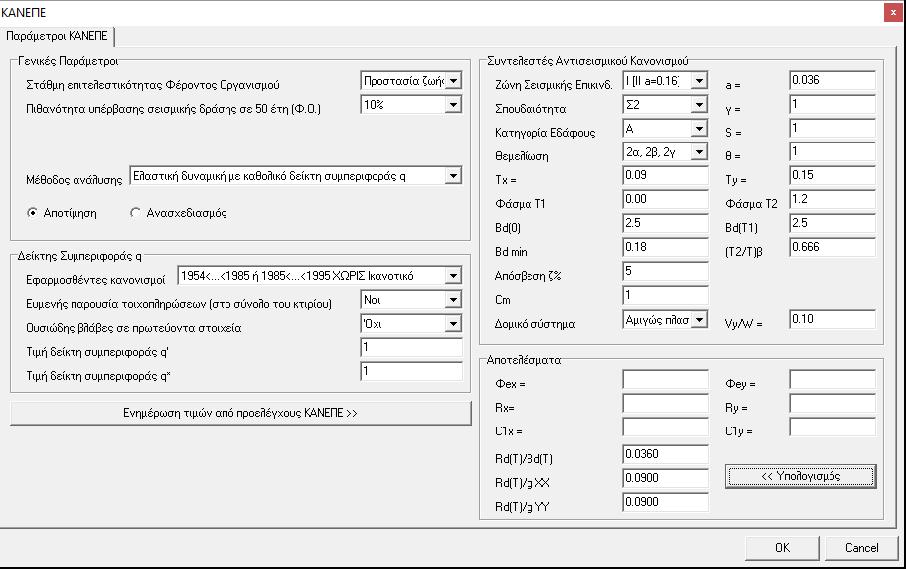906x569 pixels.
Task: Click the Bd min field
Action: click(x=665, y=247)
